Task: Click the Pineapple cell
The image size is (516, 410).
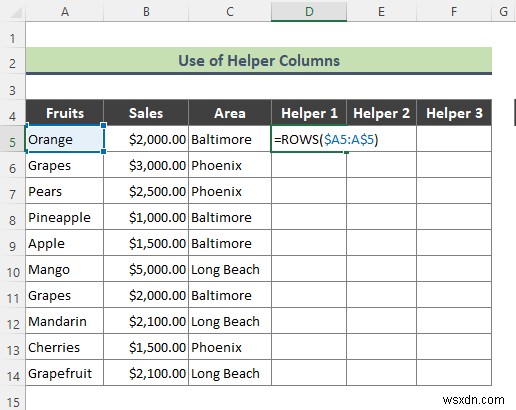Action: [65, 217]
